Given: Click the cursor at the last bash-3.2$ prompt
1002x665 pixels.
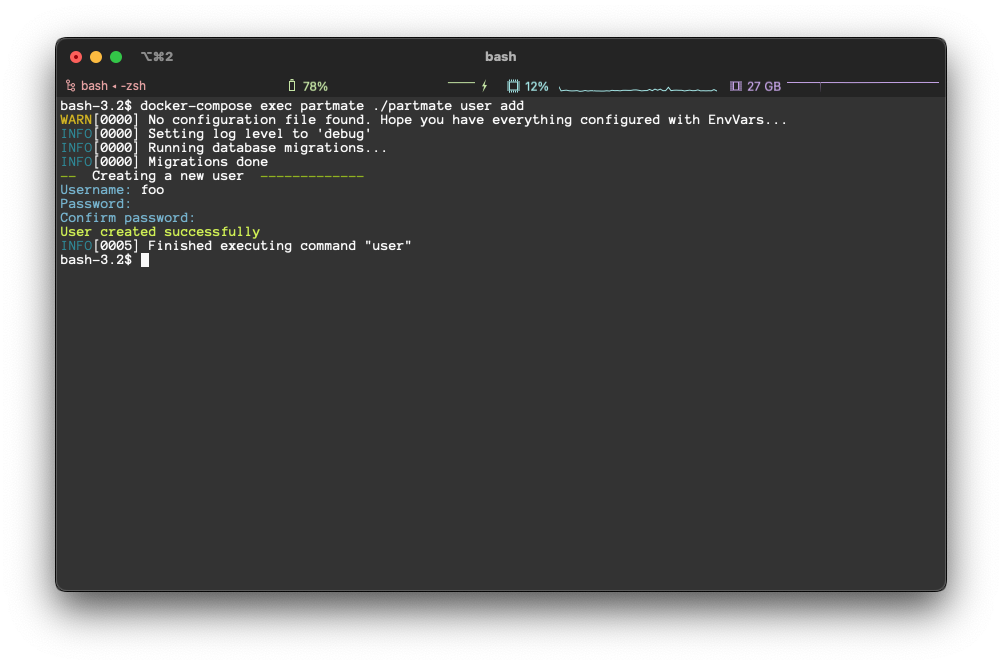Looking at the screenshot, I should pyautogui.click(x=145, y=260).
